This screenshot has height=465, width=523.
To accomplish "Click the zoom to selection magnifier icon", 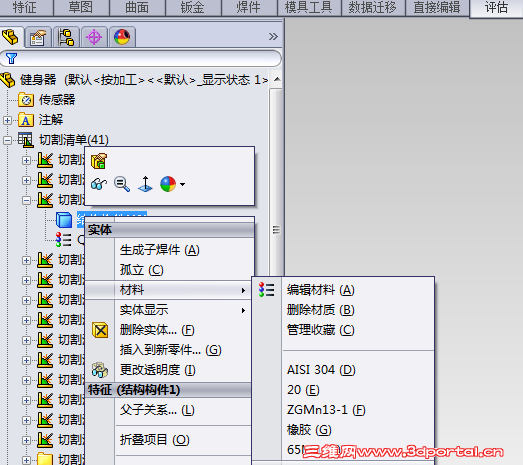I will pyautogui.click(x=122, y=184).
